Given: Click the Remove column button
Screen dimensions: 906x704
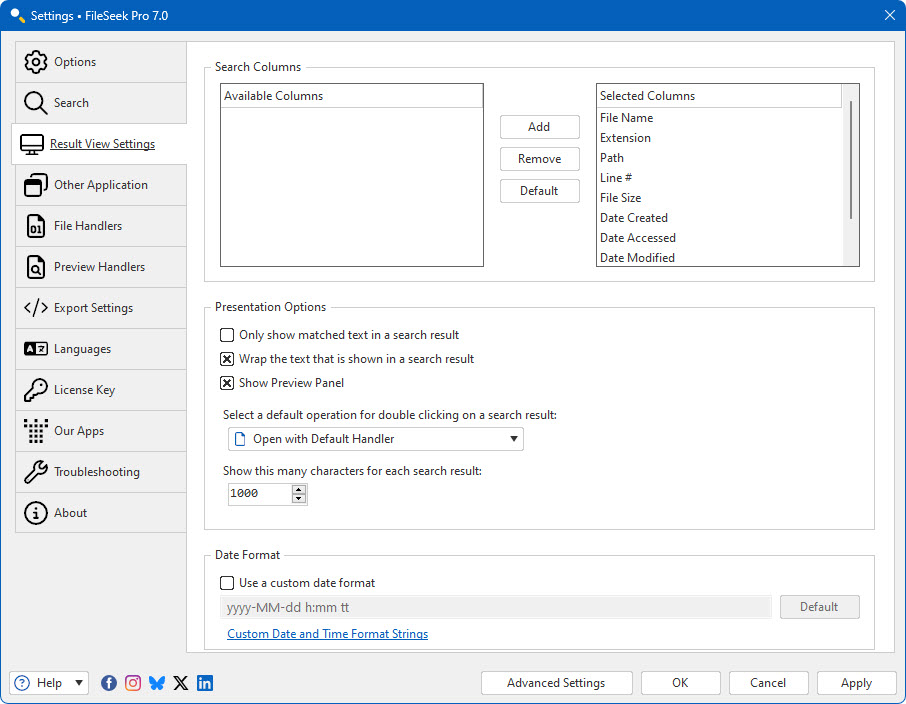Looking at the screenshot, I should tap(540, 159).
